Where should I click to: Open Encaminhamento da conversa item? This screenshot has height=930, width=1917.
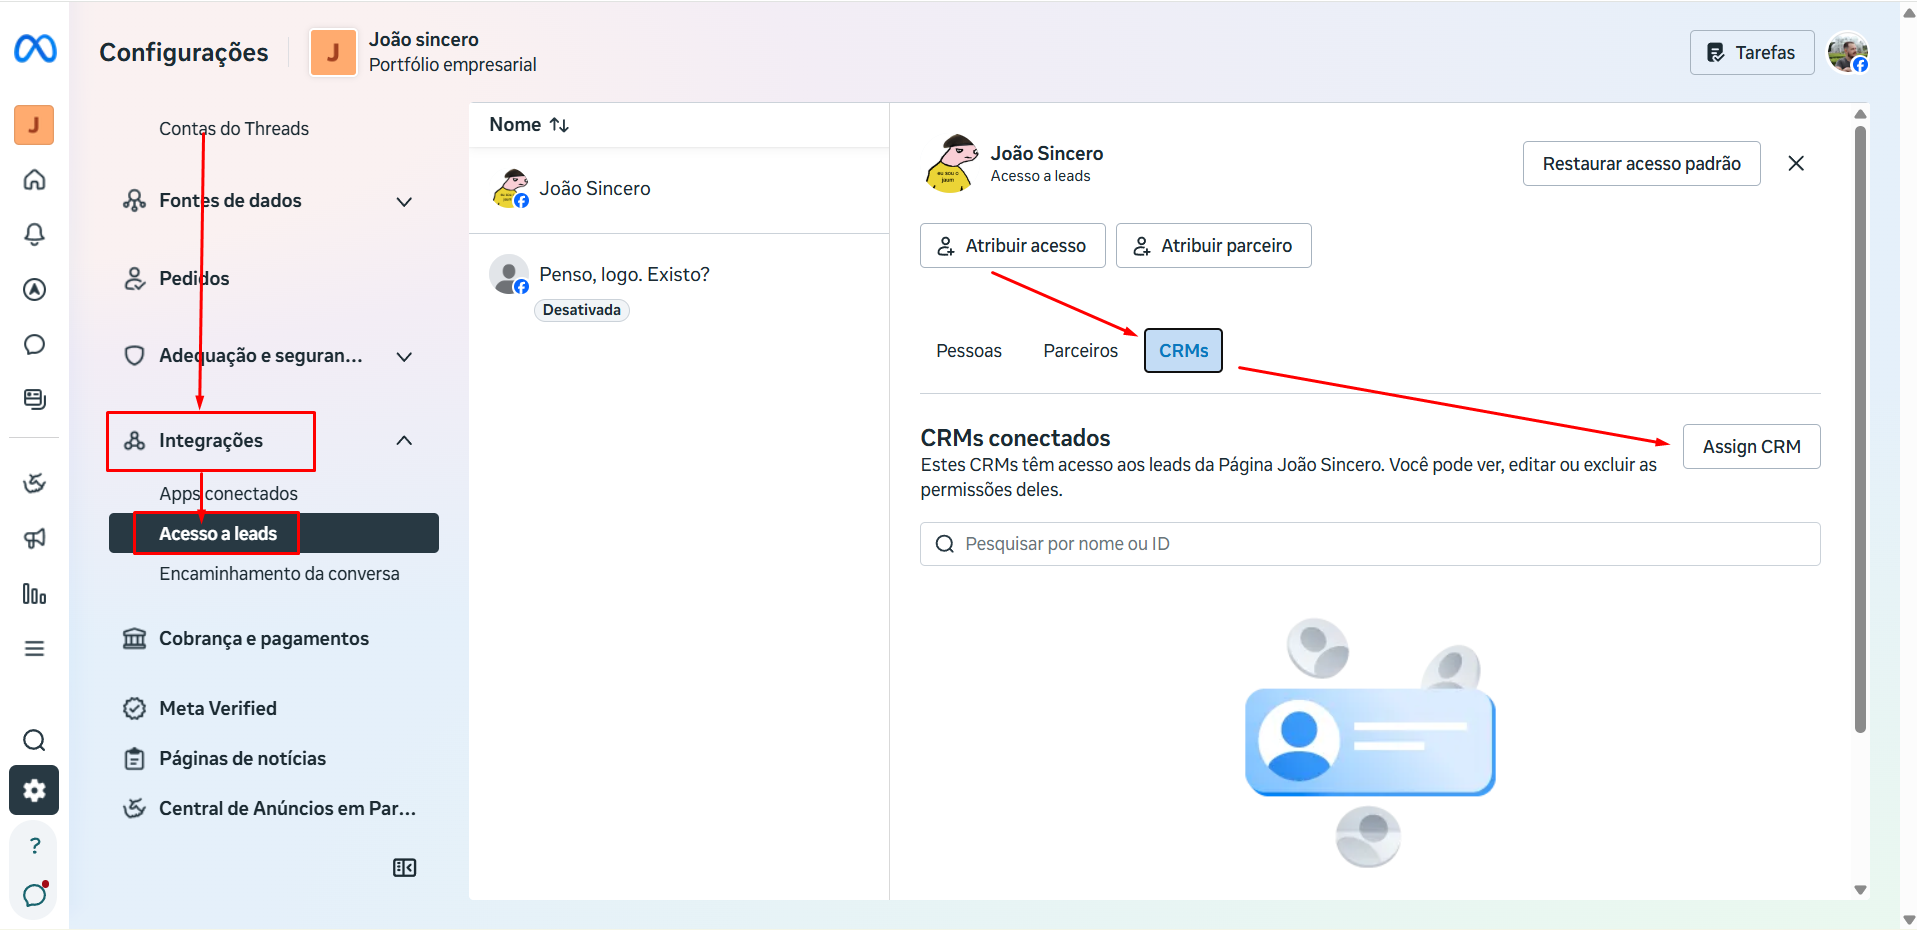(x=279, y=574)
